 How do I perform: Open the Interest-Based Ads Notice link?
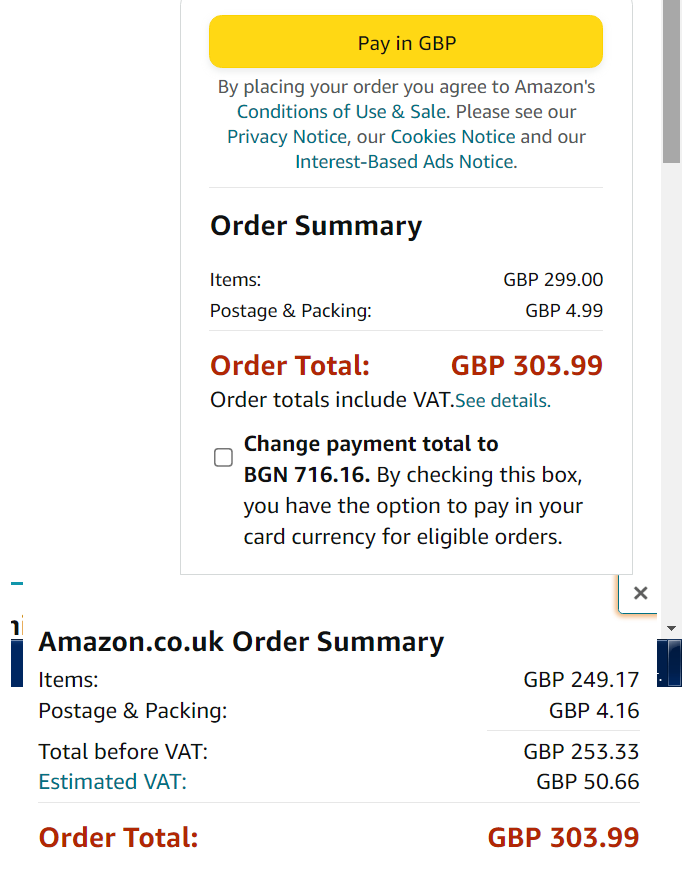(x=405, y=162)
